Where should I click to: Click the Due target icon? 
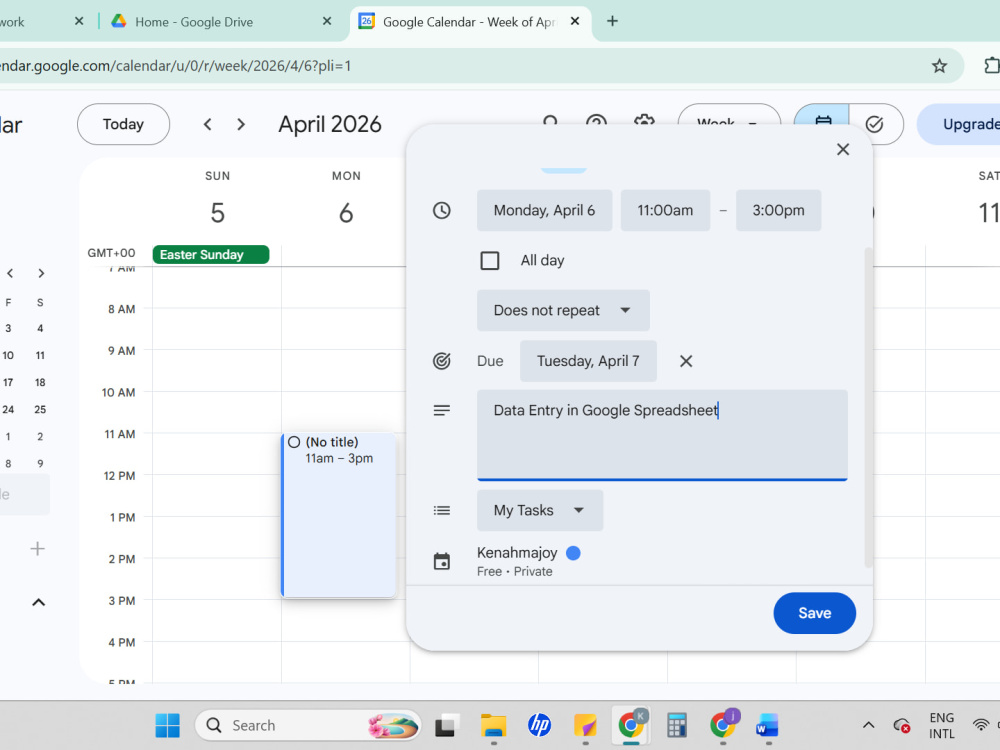(x=441, y=361)
